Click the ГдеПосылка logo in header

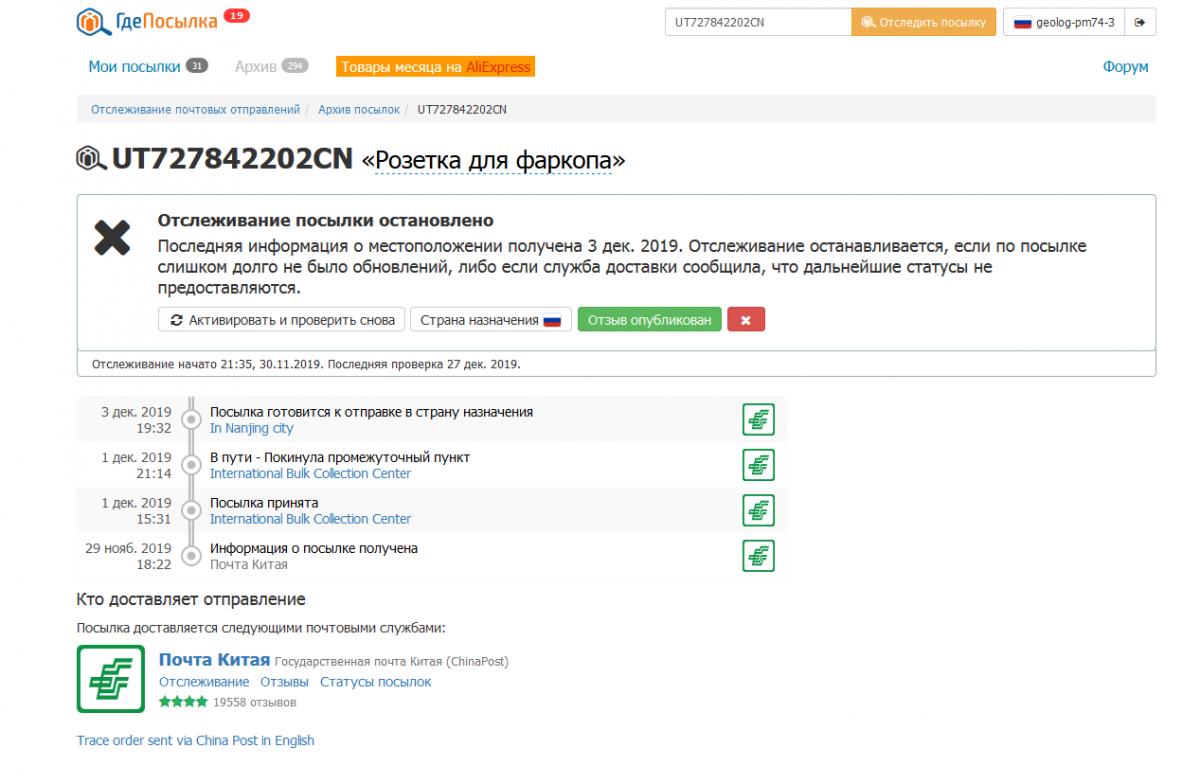pyautogui.click(x=148, y=20)
